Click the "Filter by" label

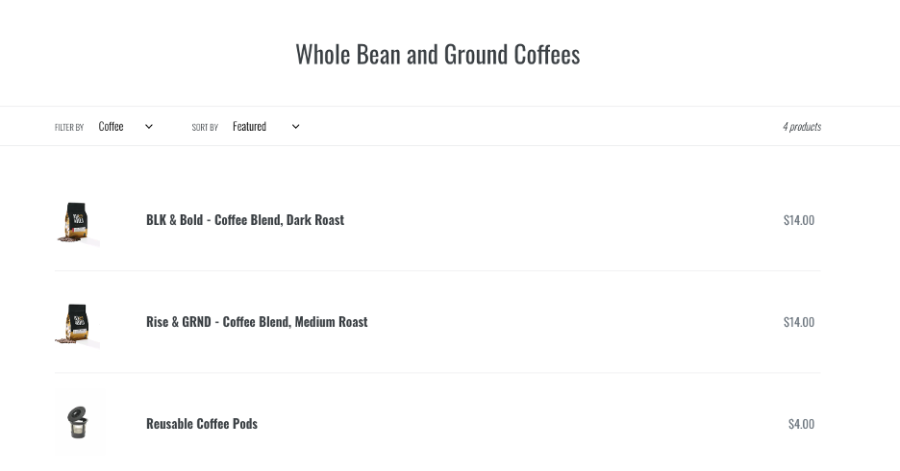(x=69, y=128)
